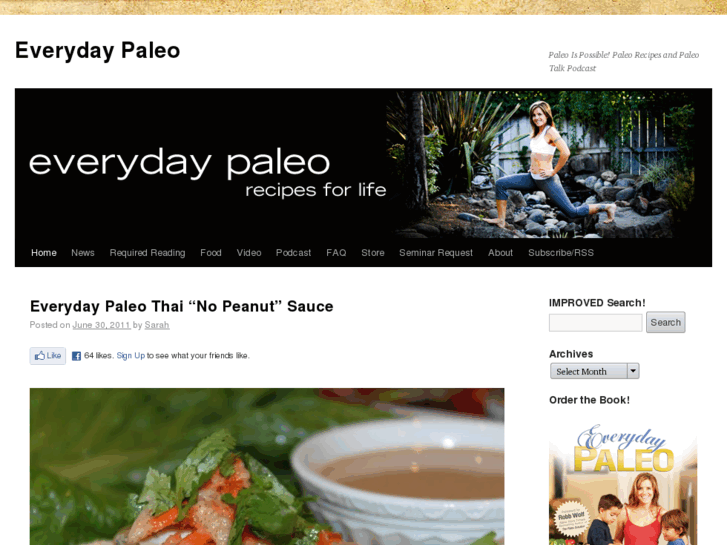The height and width of the screenshot is (545, 727).
Task: Open author Sarah's link
Action: (157, 325)
